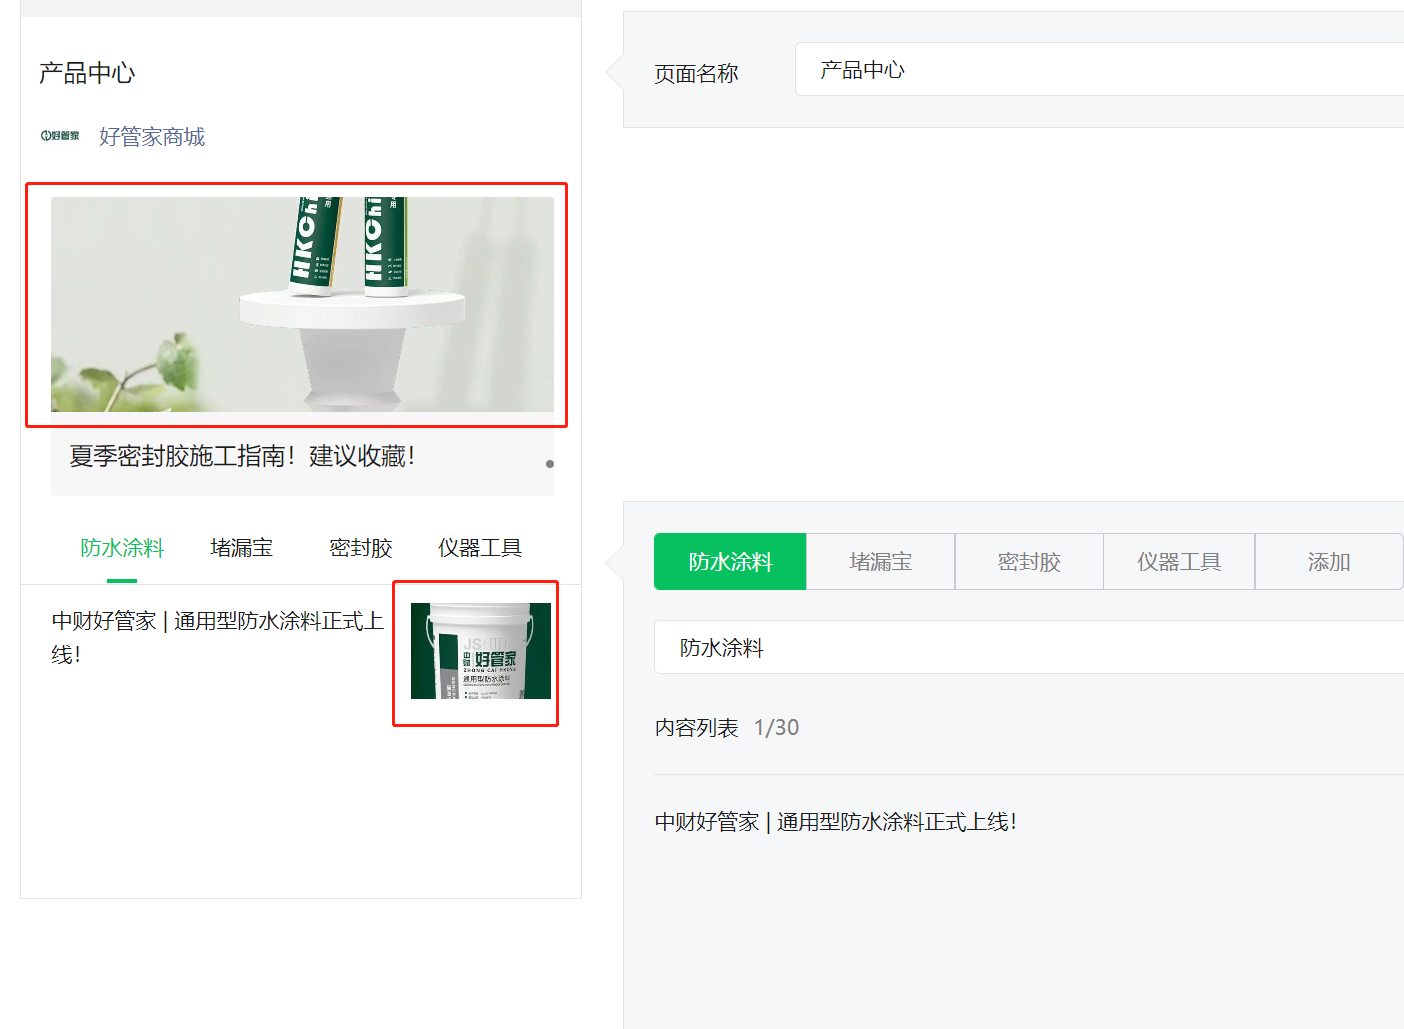Select 防水涂料 tab in preview
The height and width of the screenshot is (1029, 1404).
(122, 548)
